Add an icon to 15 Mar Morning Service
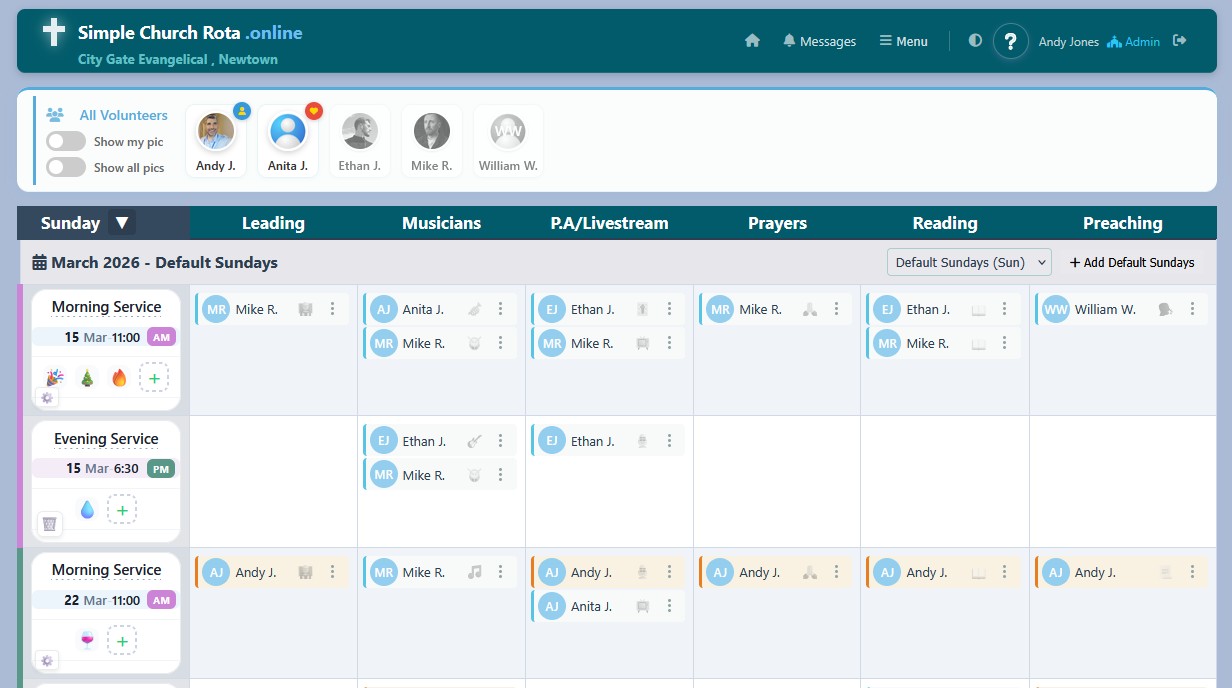The image size is (1232, 688). click(x=154, y=377)
